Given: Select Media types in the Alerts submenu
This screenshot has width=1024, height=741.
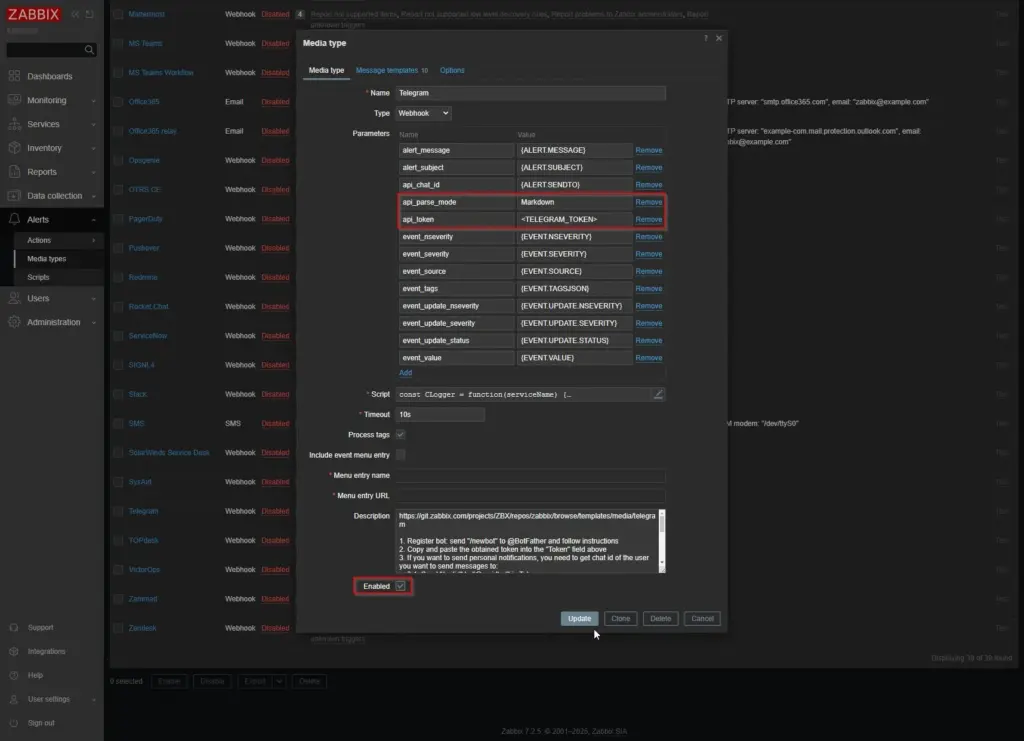Looking at the screenshot, I should 59,259.
